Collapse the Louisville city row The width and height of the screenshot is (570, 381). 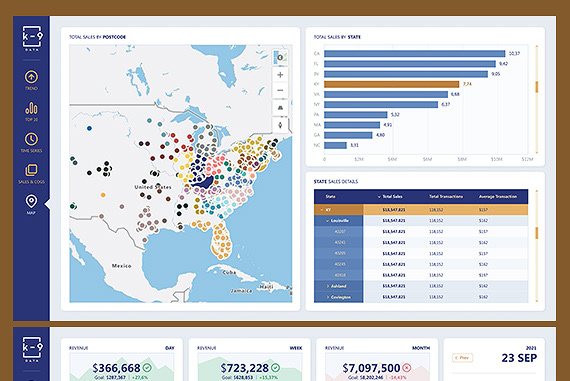pyautogui.click(x=327, y=221)
